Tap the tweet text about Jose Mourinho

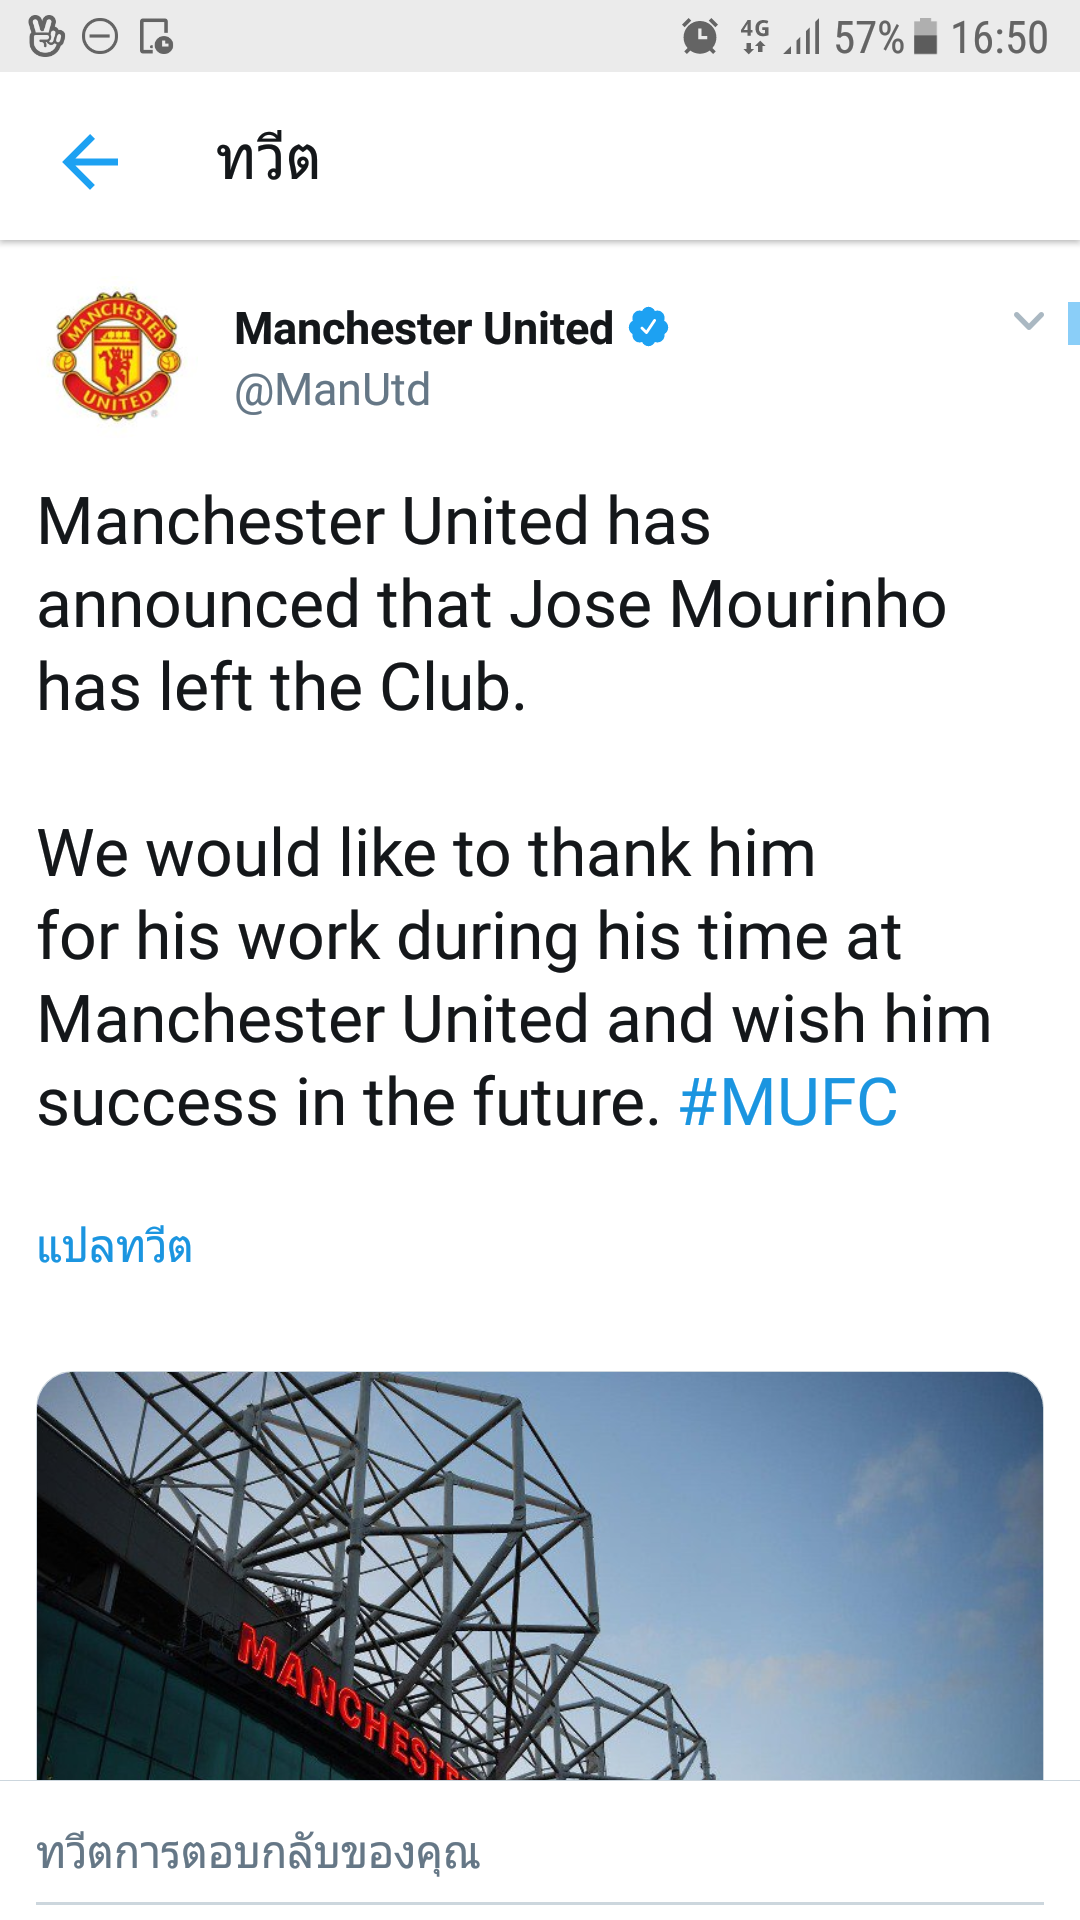pyautogui.click(x=490, y=605)
